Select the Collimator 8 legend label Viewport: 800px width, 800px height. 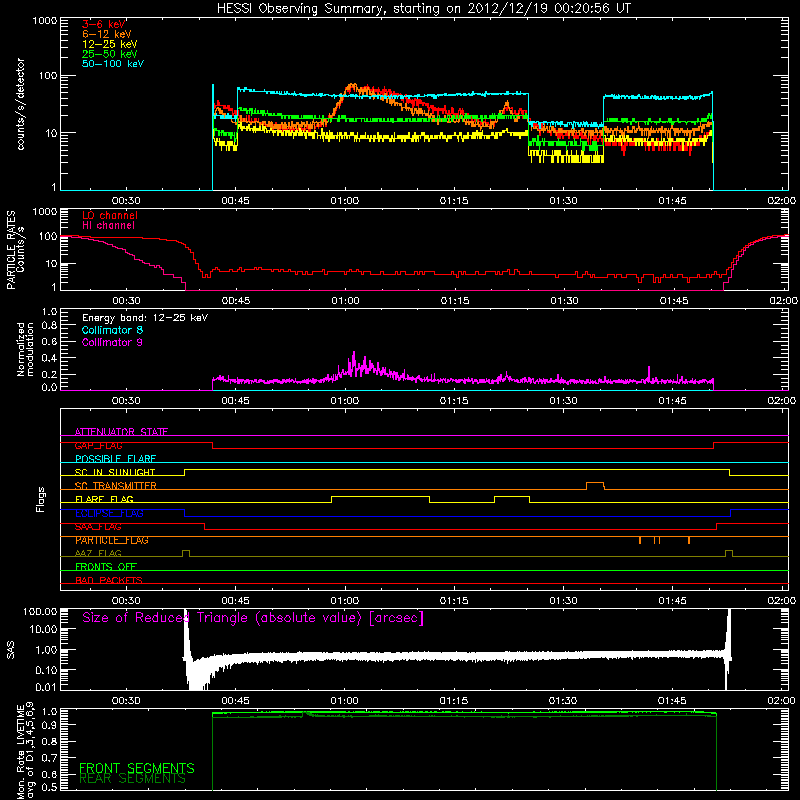point(112,330)
